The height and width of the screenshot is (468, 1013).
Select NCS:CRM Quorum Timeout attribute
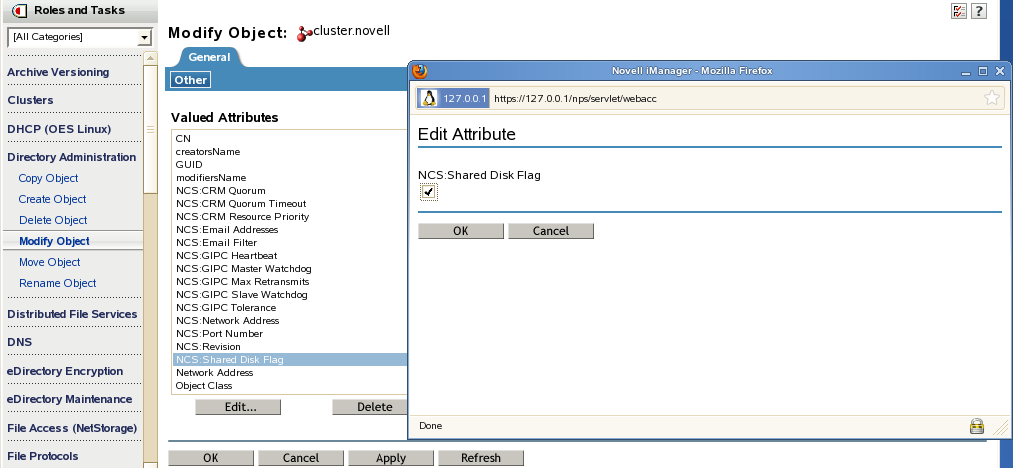tap(291, 204)
